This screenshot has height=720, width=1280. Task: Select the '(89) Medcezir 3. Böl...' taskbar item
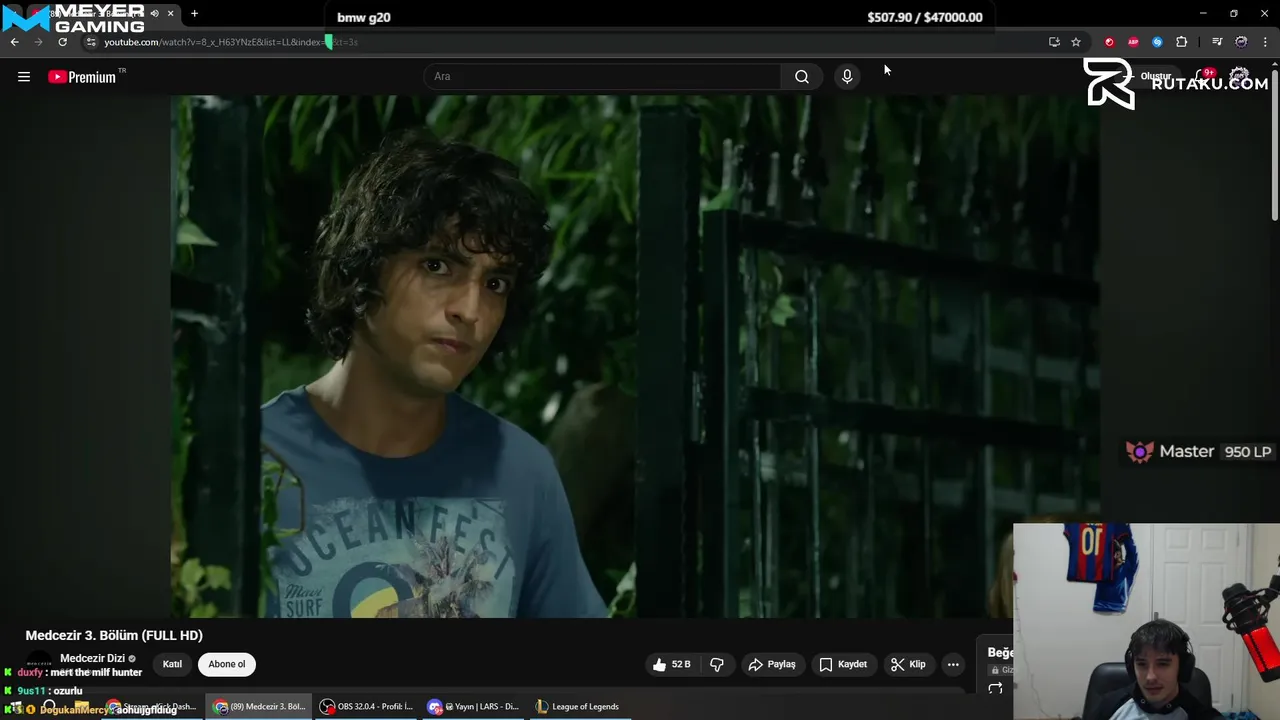[x=259, y=706]
